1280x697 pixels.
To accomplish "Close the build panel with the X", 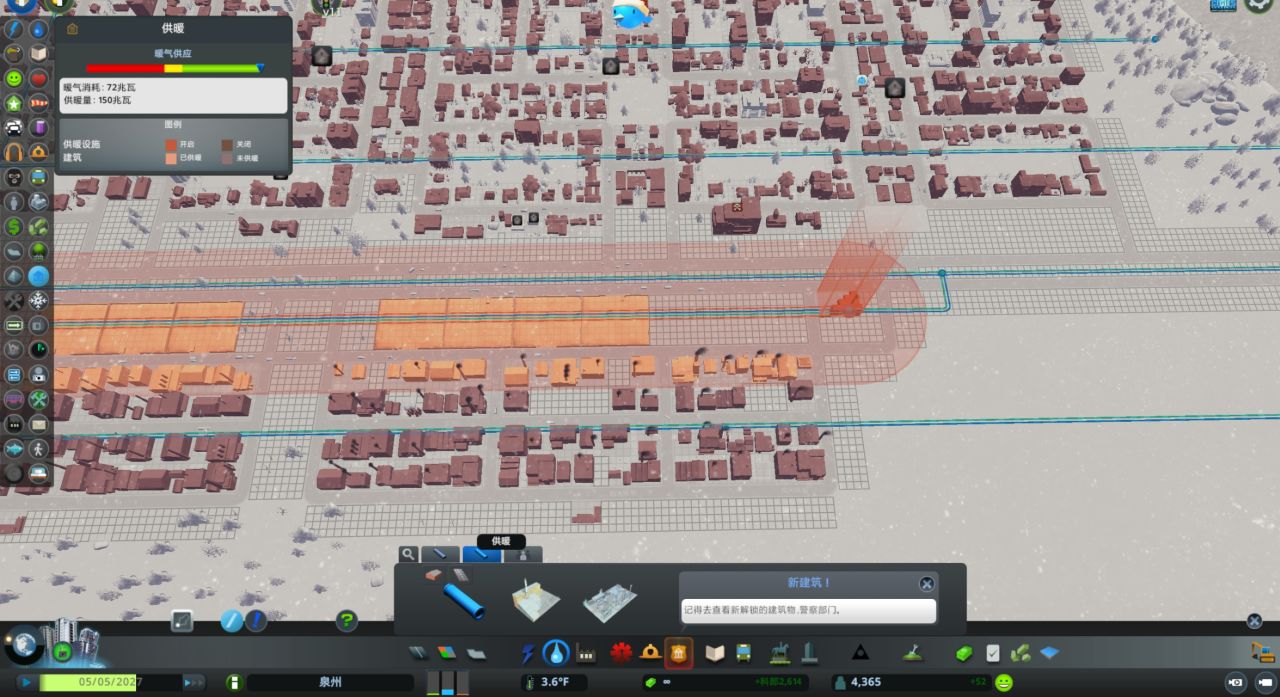I will coord(1254,621).
